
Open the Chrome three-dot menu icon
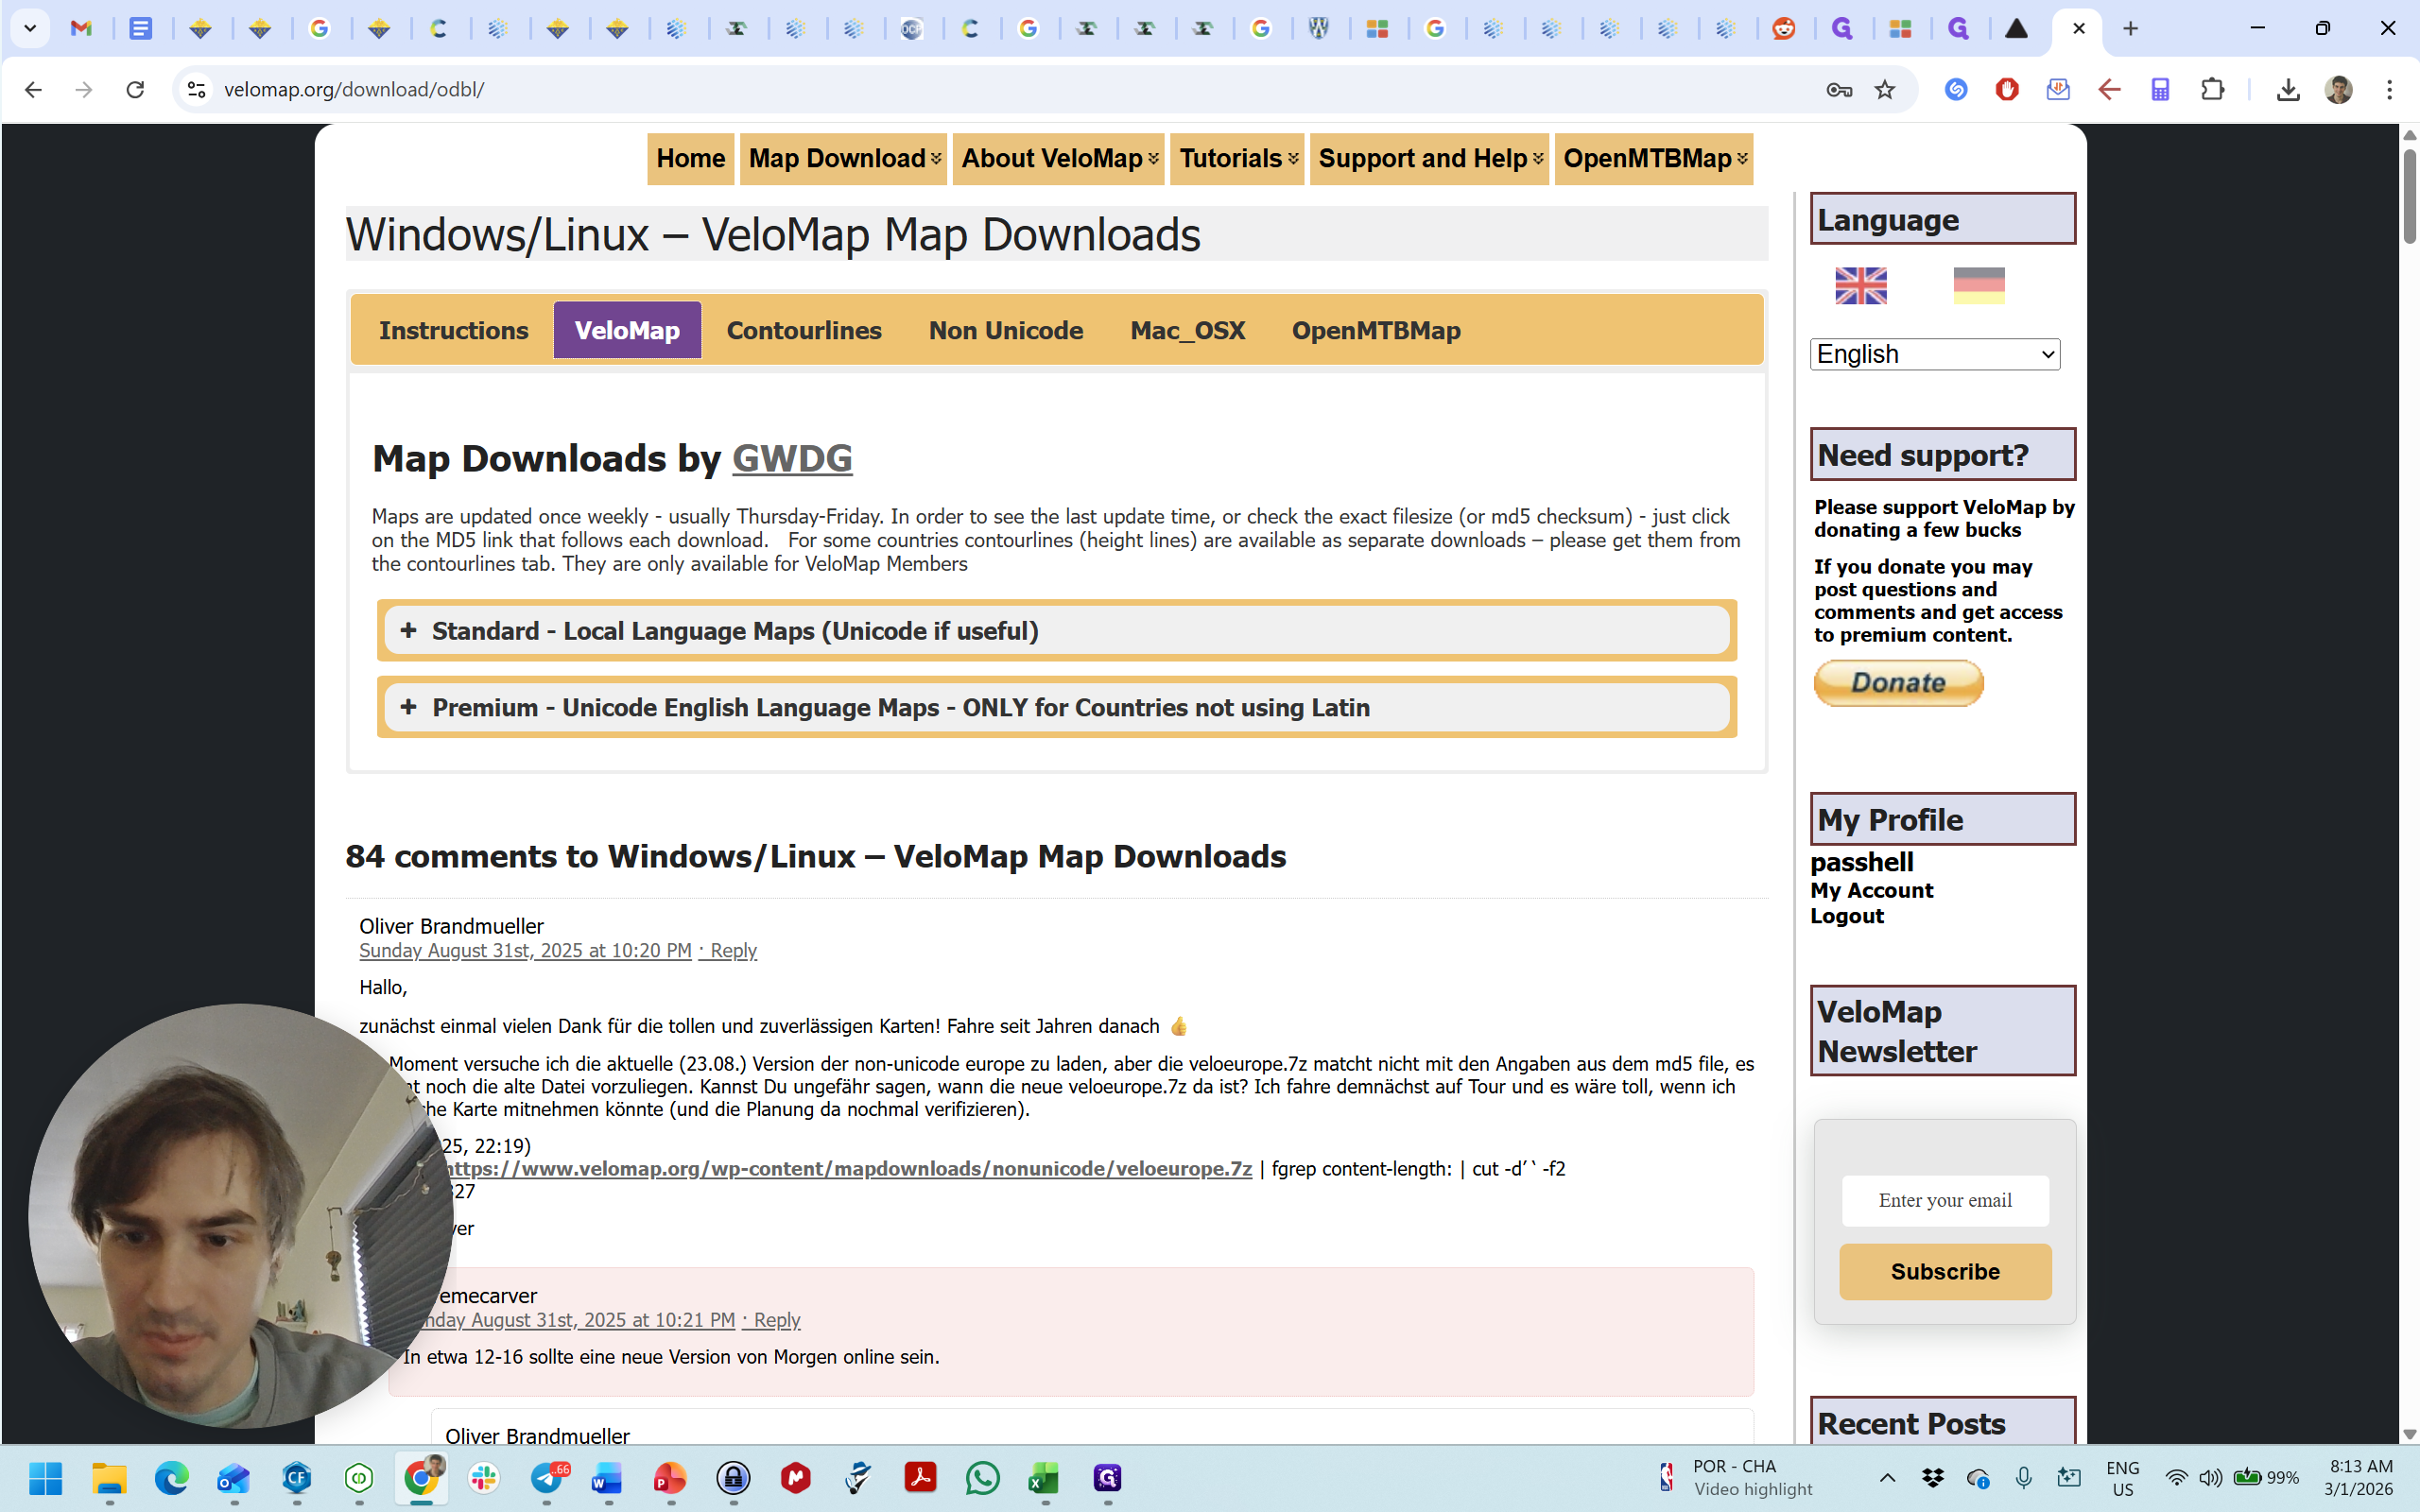(2389, 90)
